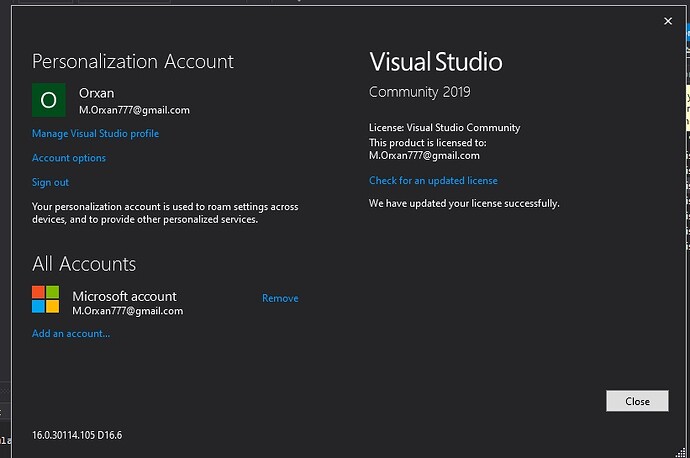Image resolution: width=690 pixels, height=458 pixels.
Task: Click email under Orxan profile name
Action: [x=134, y=110]
